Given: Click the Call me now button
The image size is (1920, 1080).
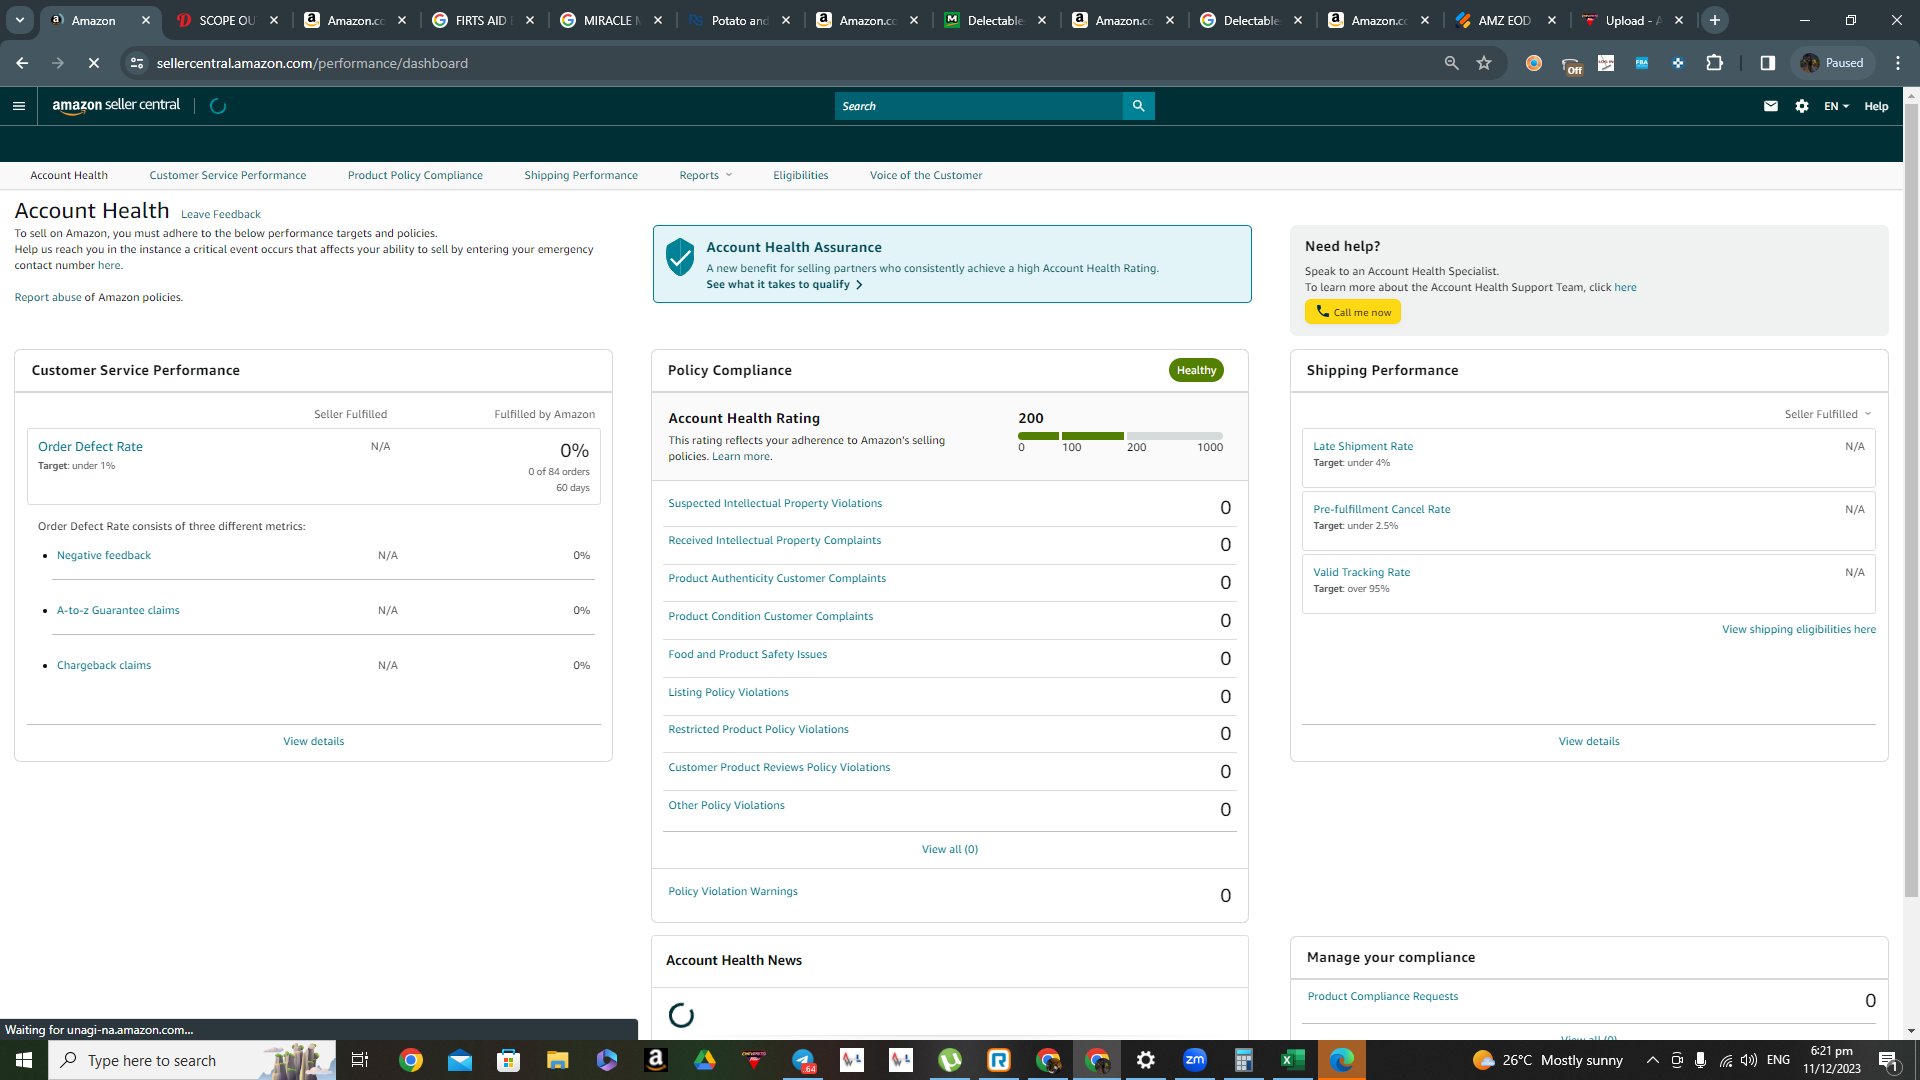Looking at the screenshot, I should coord(1353,312).
